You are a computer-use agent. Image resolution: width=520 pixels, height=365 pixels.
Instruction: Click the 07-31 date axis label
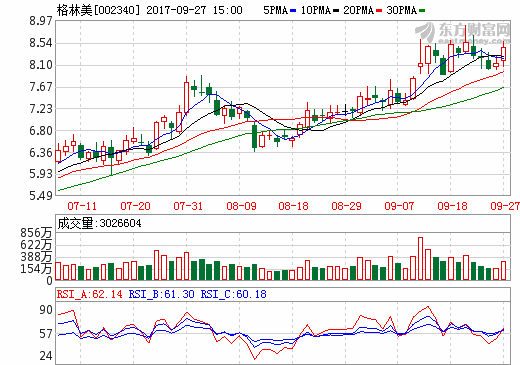[188, 206]
